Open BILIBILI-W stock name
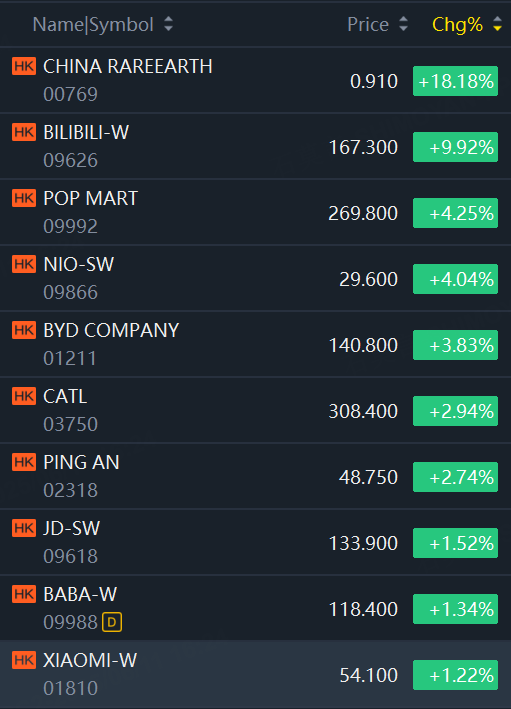 tap(86, 132)
